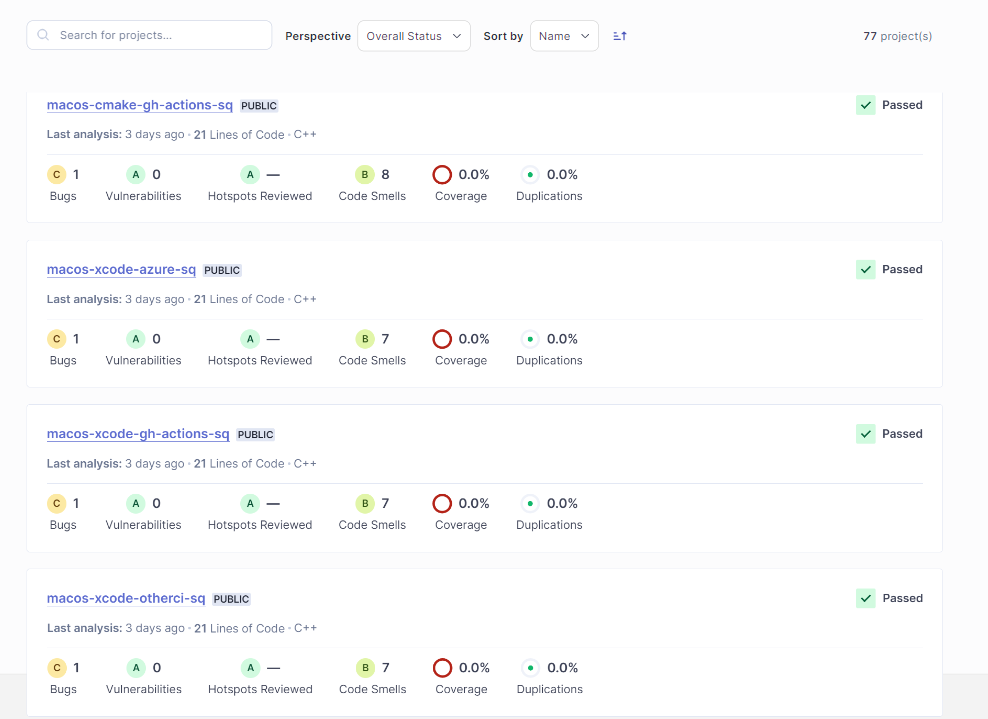The width and height of the screenshot is (988, 719).
Task: Open the Sort by Name dropdown
Action: coord(564,36)
